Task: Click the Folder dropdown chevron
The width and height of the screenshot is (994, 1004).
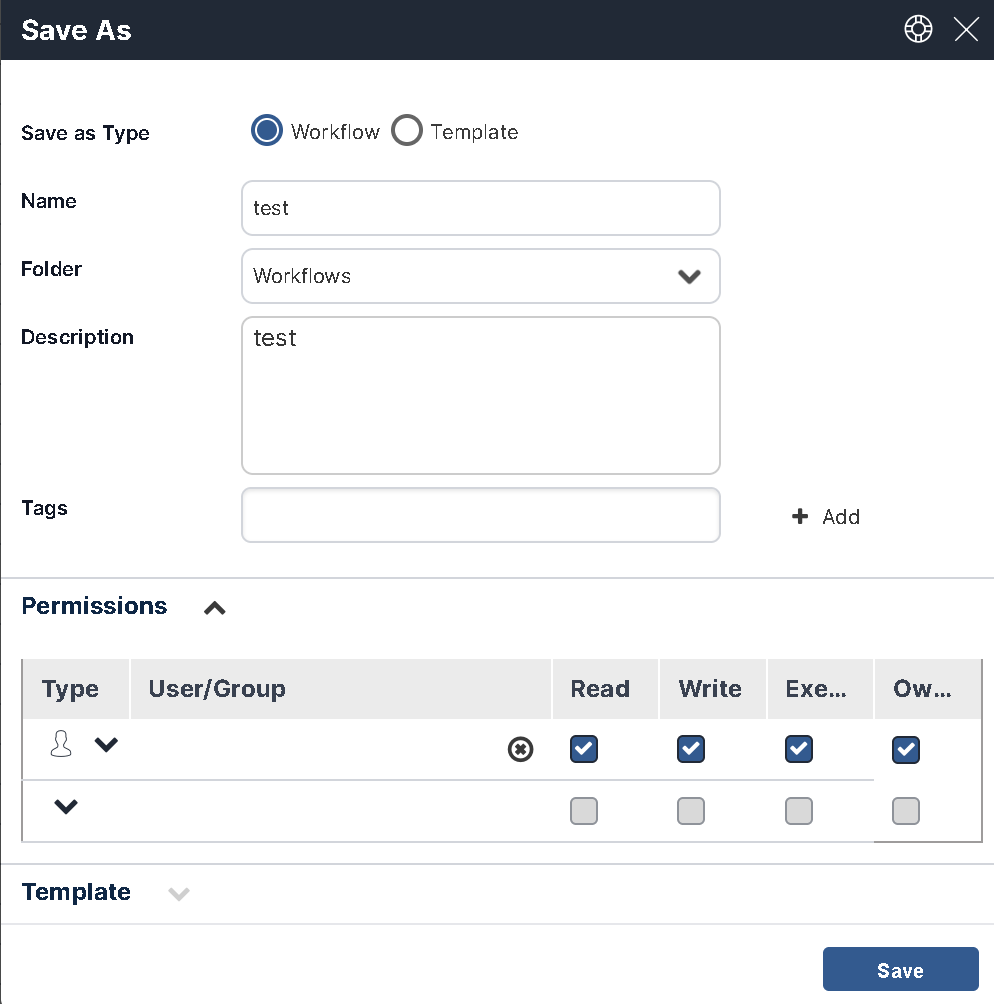Action: click(689, 276)
